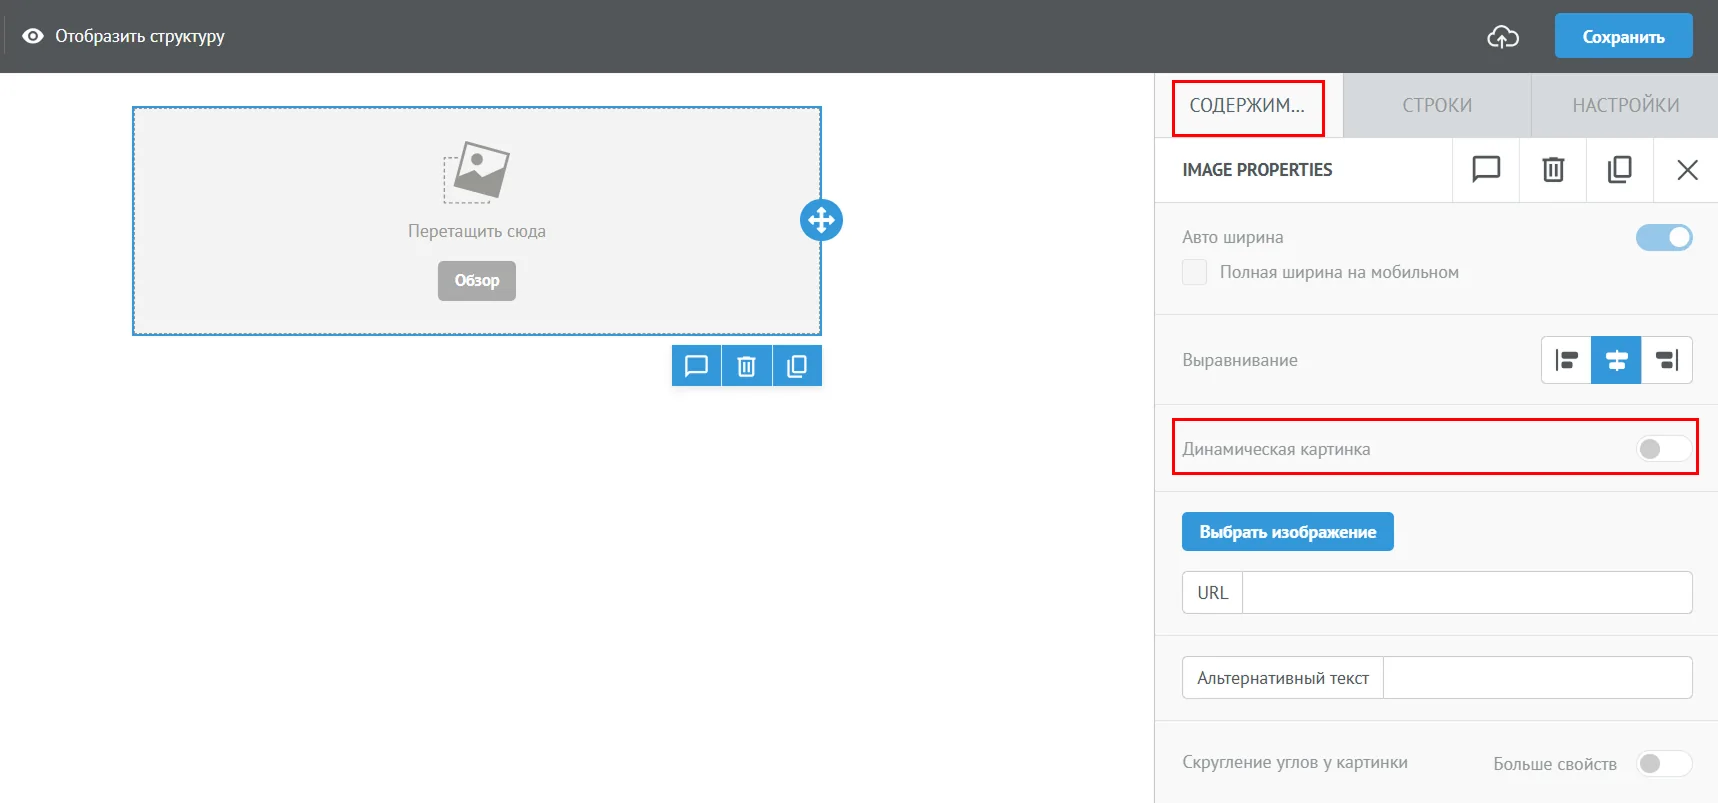Viewport: 1718px width, 803px height.
Task: Align image to the left
Action: coord(1567,360)
